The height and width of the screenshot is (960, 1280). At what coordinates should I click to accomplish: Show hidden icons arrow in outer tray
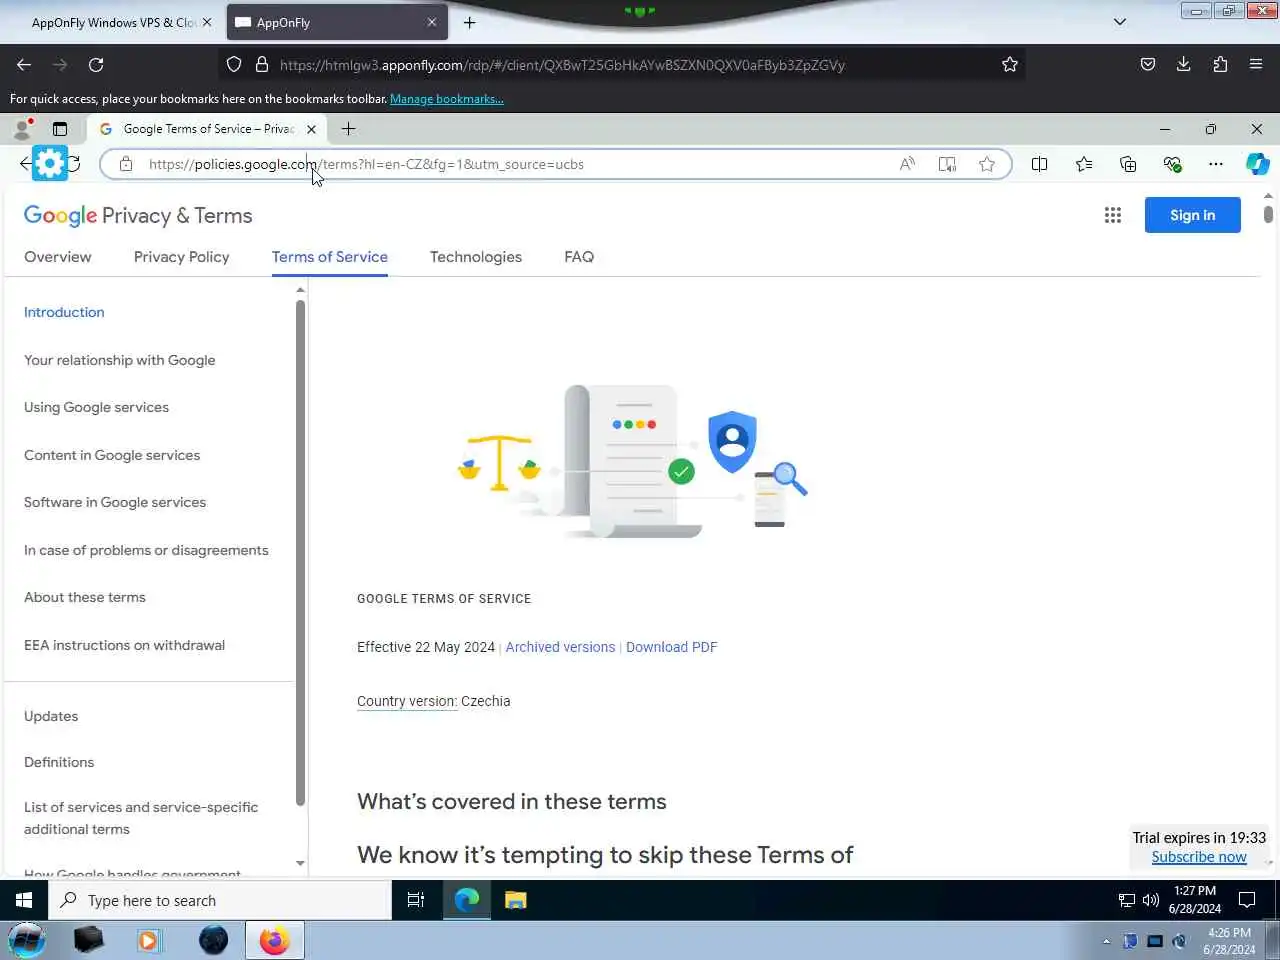[x=1106, y=941]
